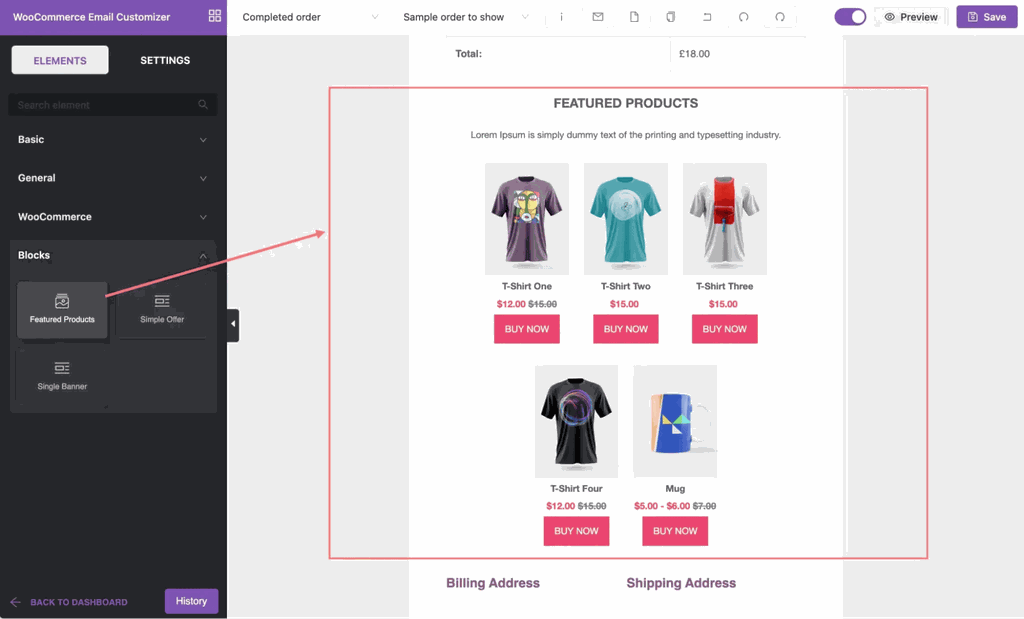Switch to the Elements tab
This screenshot has height=619, width=1024.
click(60, 60)
